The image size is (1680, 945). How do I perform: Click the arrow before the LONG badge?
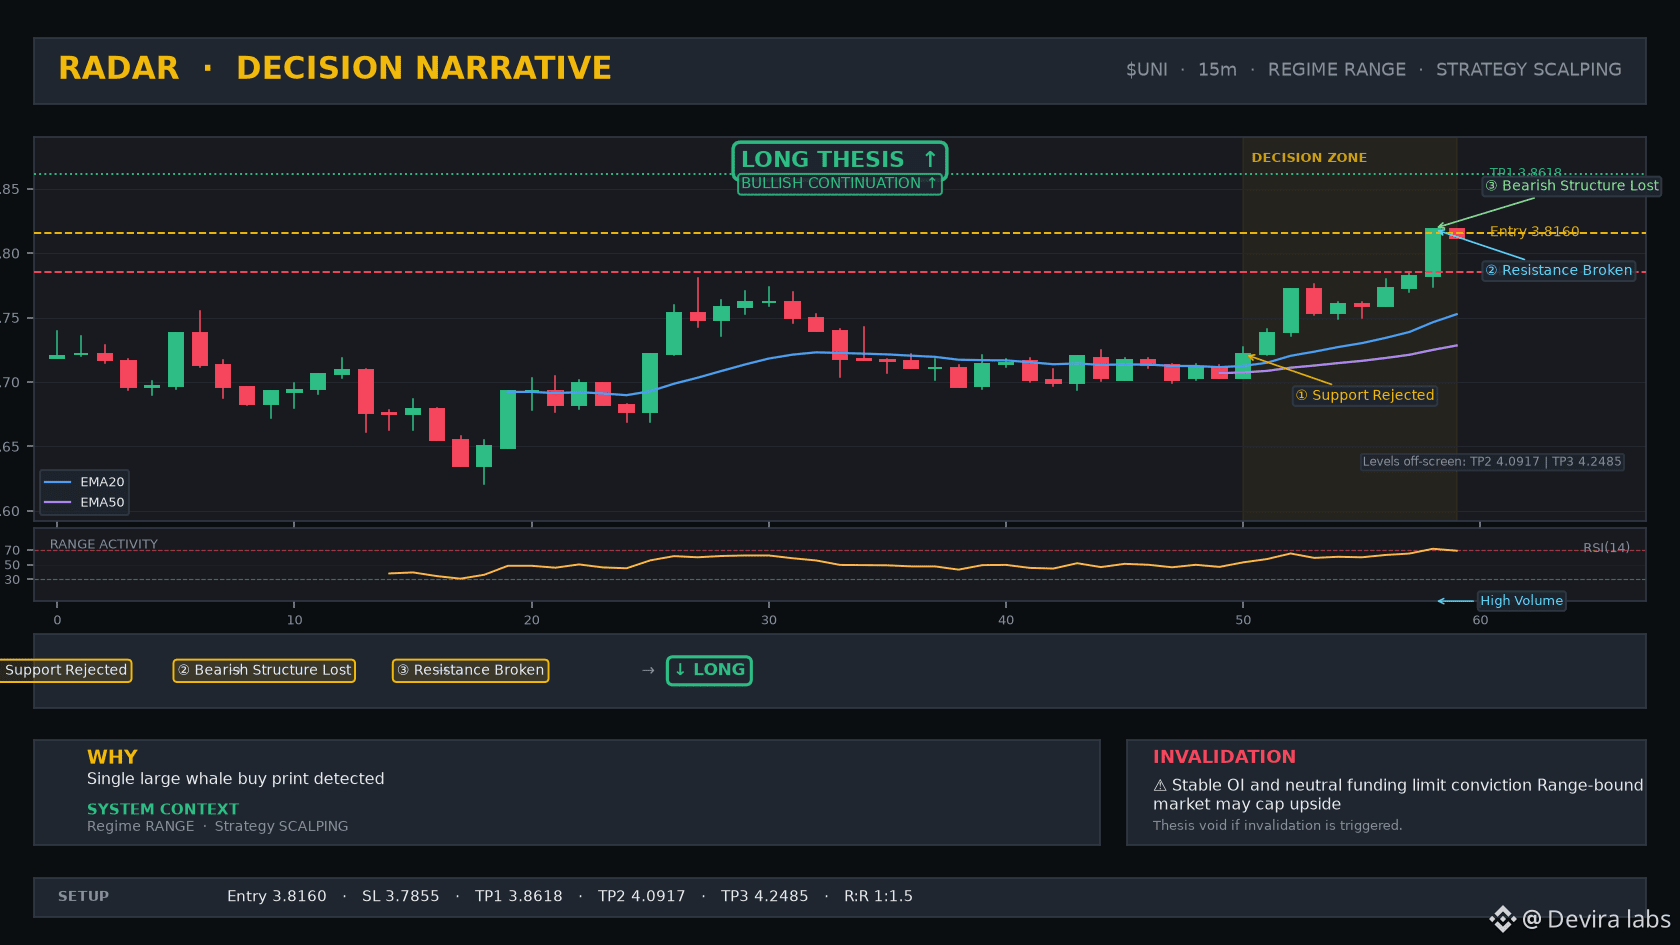click(648, 670)
